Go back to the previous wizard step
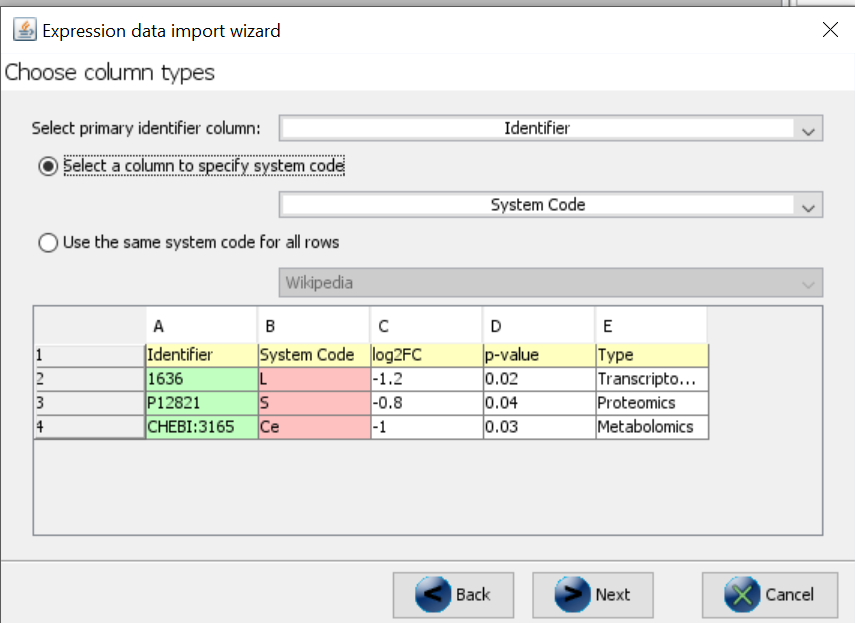This screenshot has width=855, height=623. click(x=453, y=594)
